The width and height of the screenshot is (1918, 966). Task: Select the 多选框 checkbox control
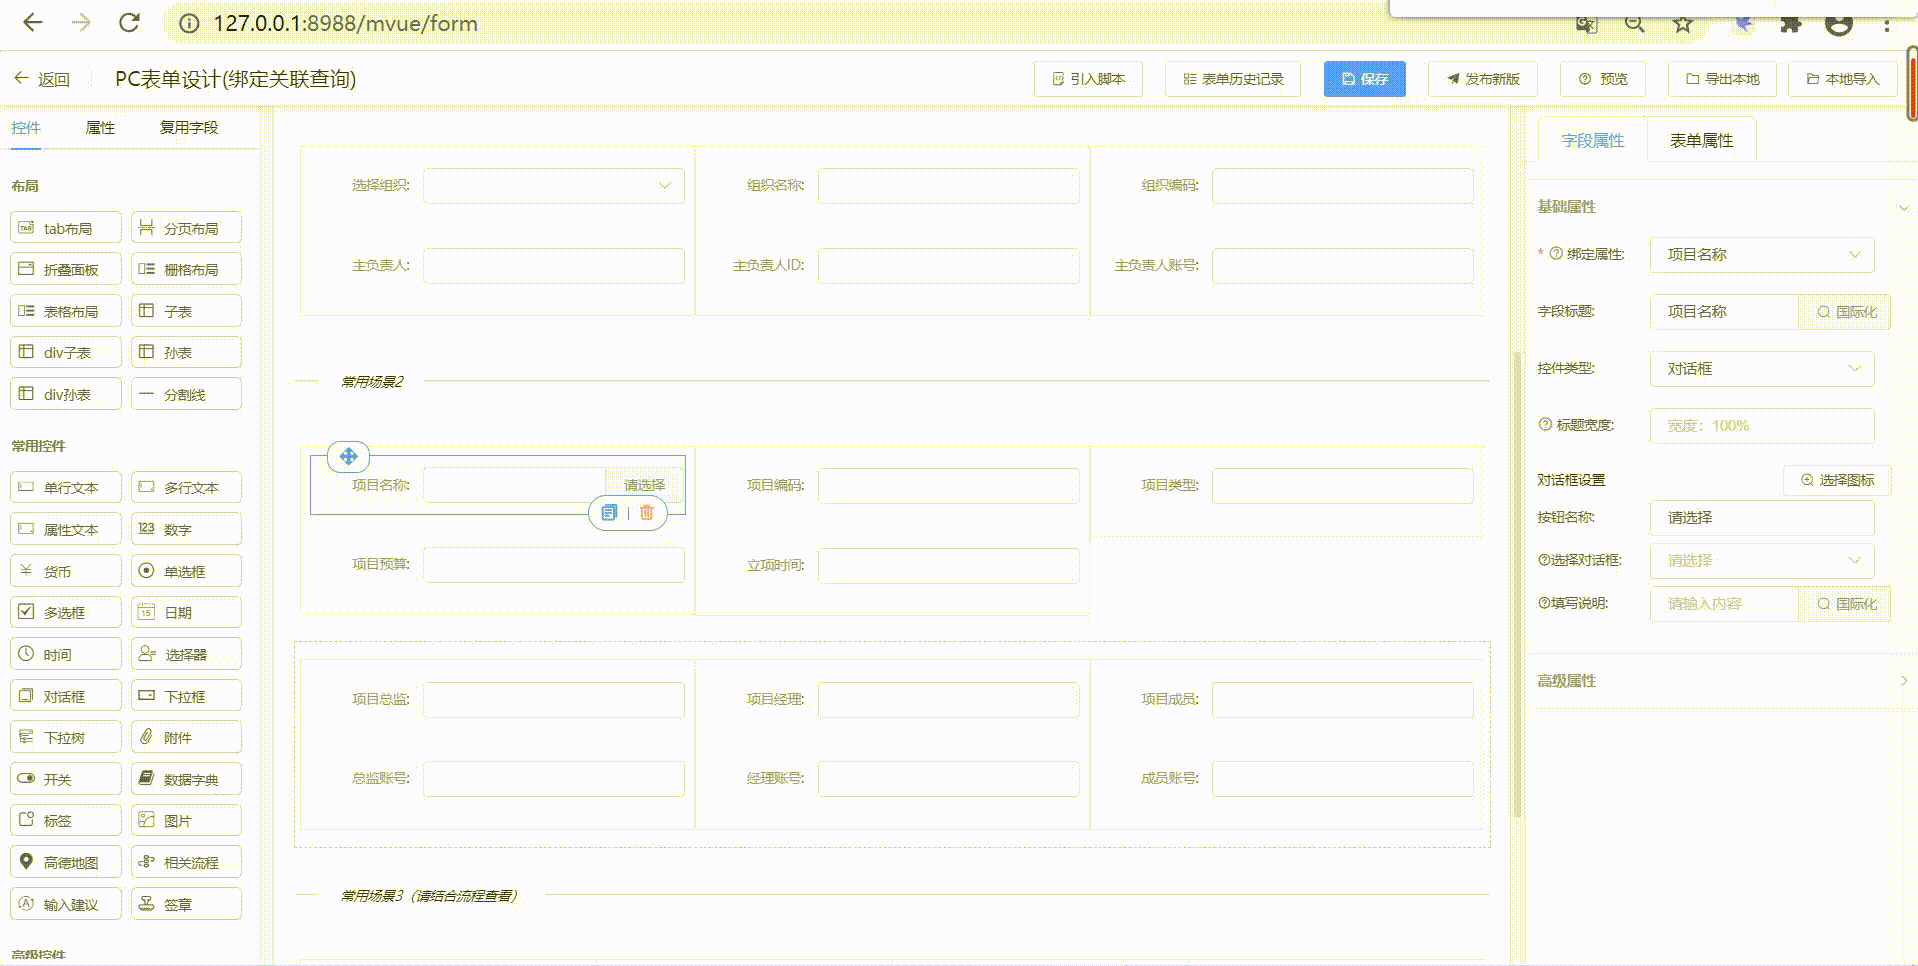click(x=66, y=612)
